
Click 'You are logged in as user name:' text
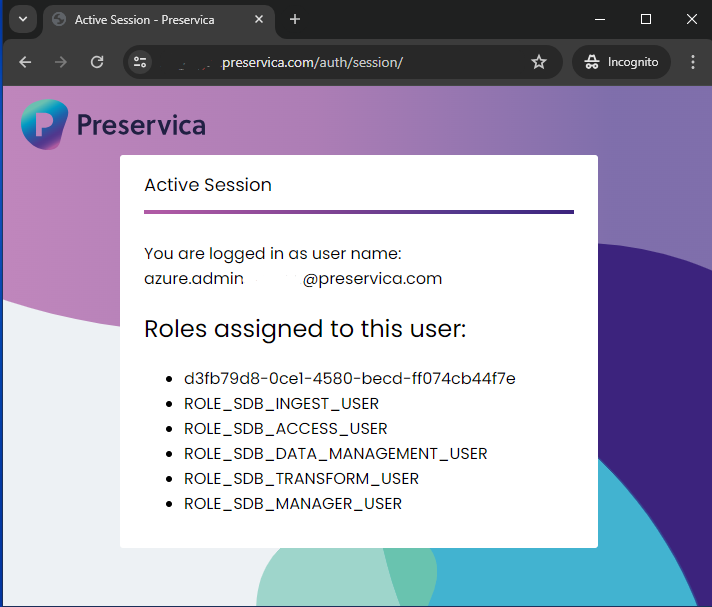tap(273, 253)
